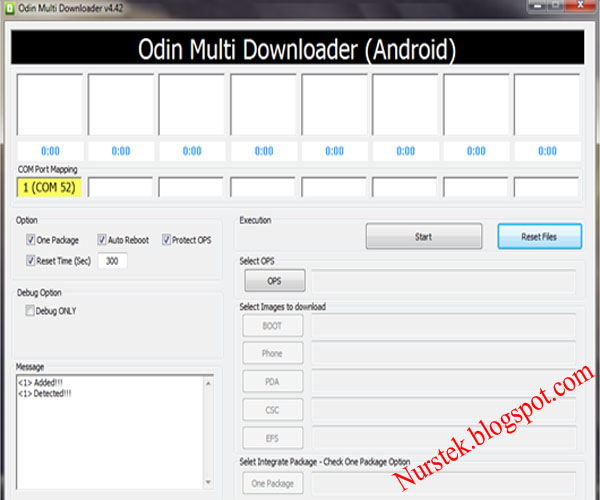Click the One Package file button
This screenshot has height=500, width=600.
click(x=272, y=483)
